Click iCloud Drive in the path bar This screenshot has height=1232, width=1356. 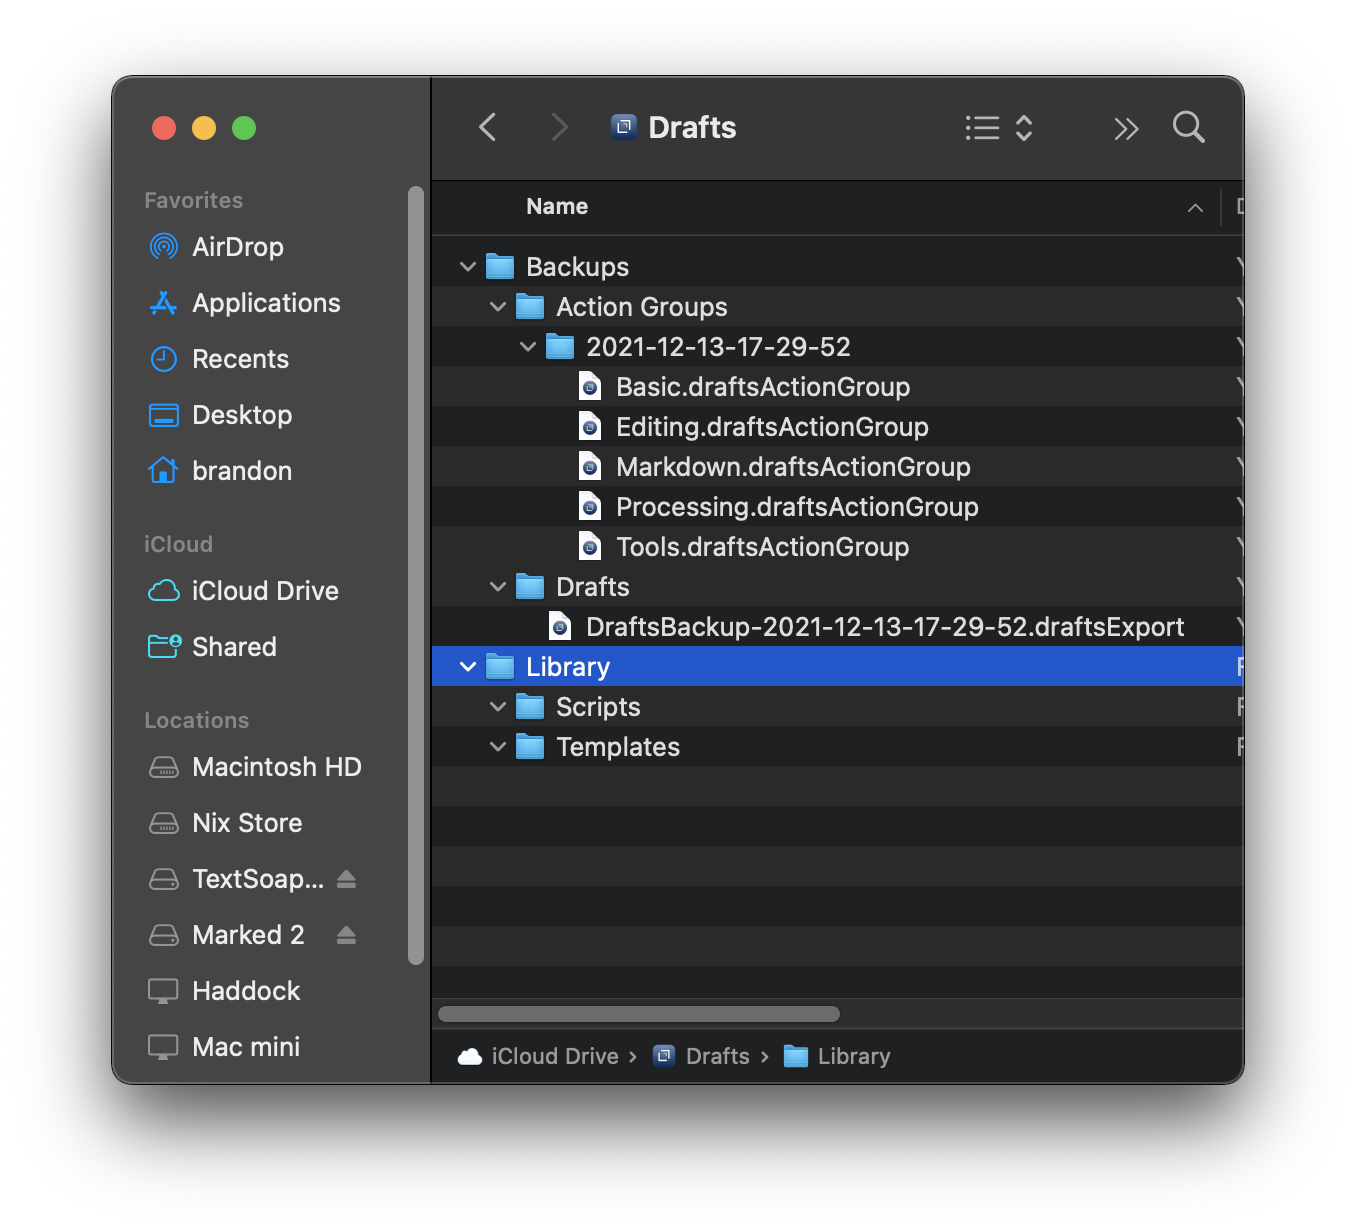coord(539,1056)
